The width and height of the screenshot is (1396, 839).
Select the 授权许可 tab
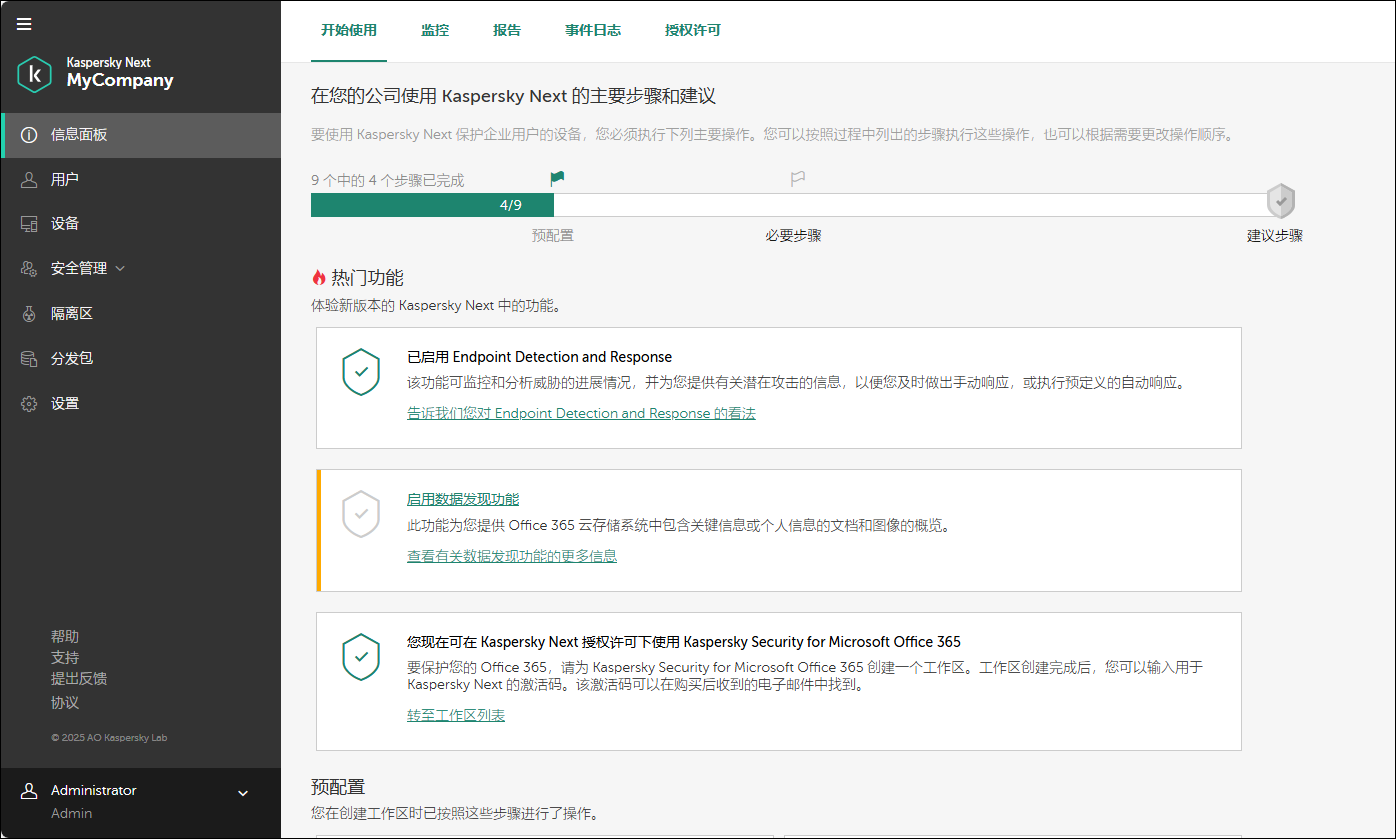[692, 30]
